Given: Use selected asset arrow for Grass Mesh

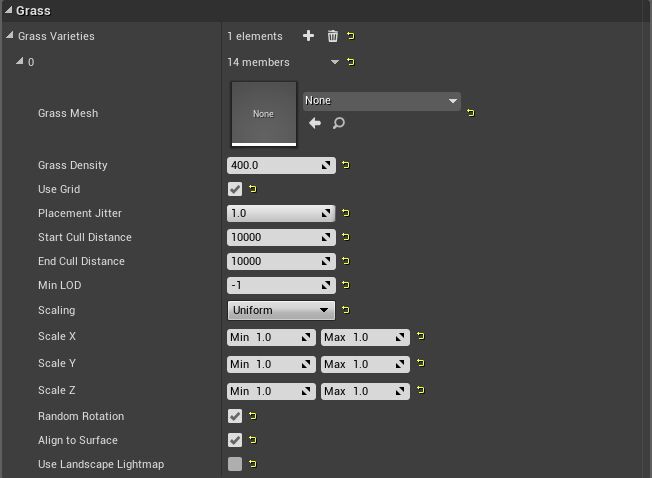Looking at the screenshot, I should pyautogui.click(x=315, y=123).
